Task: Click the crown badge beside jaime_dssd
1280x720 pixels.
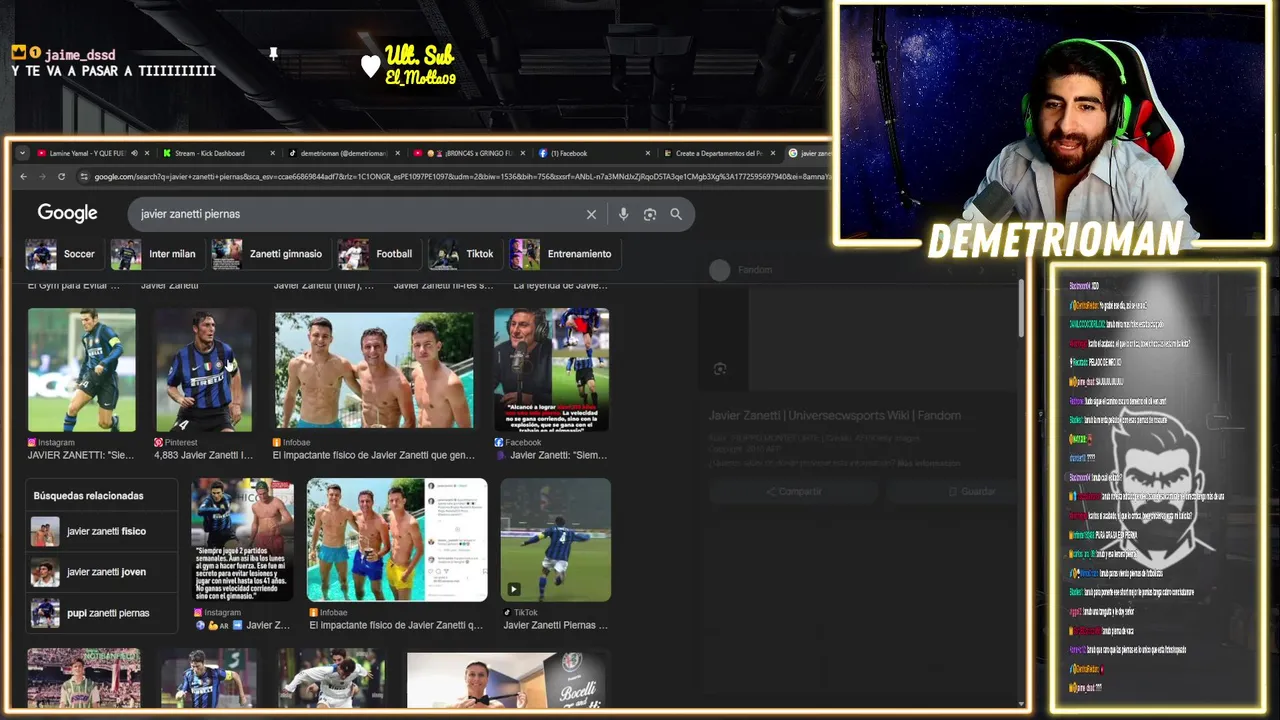Action: click(x=19, y=53)
